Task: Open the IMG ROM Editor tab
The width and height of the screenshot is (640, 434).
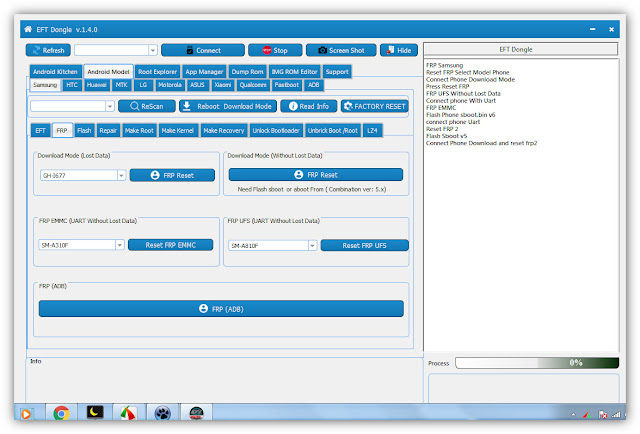Action: [294, 71]
